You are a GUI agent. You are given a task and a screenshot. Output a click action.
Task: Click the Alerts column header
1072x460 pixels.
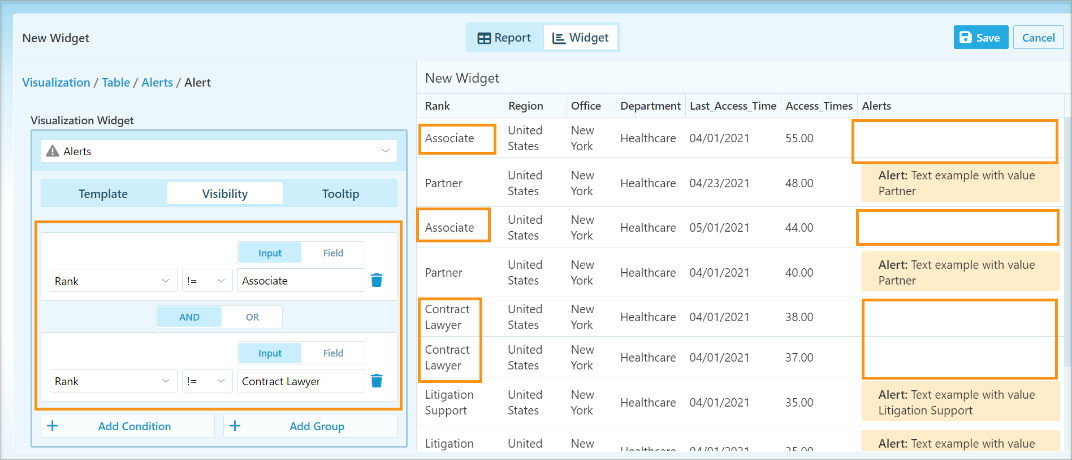[x=876, y=106]
